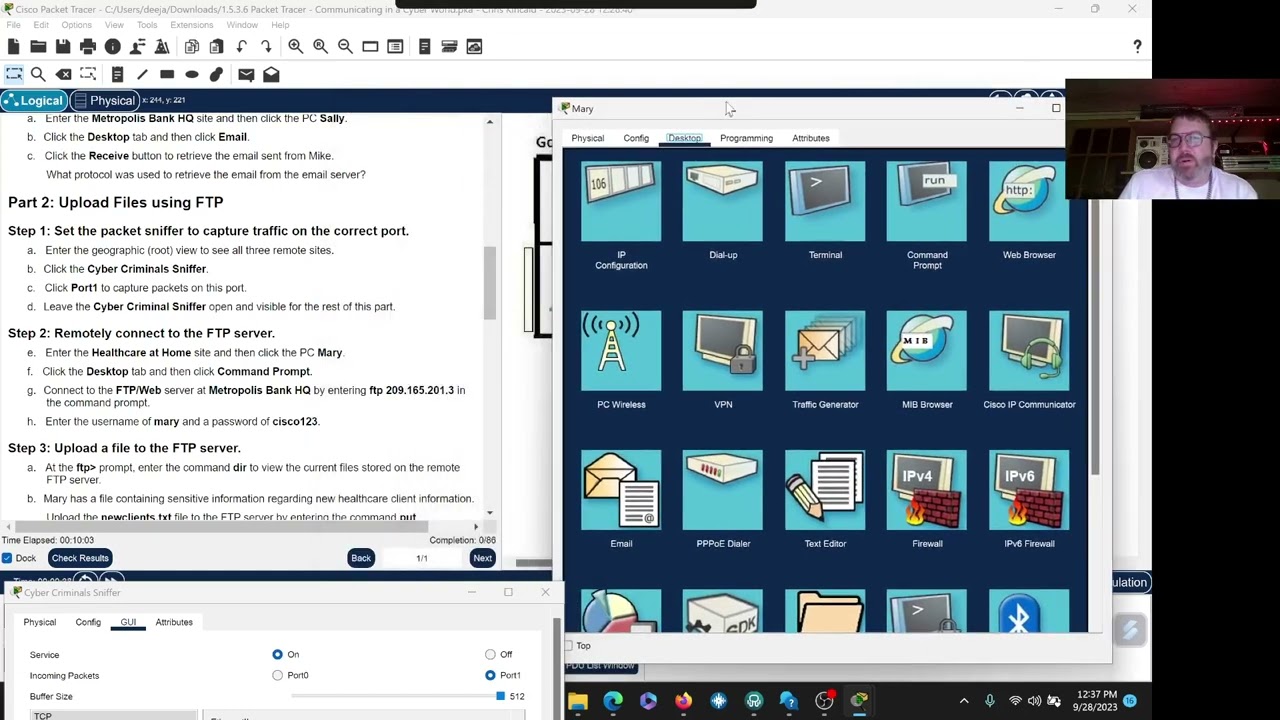
Task: Toggle the Top checkbox in Mary window
Action: click(569, 646)
